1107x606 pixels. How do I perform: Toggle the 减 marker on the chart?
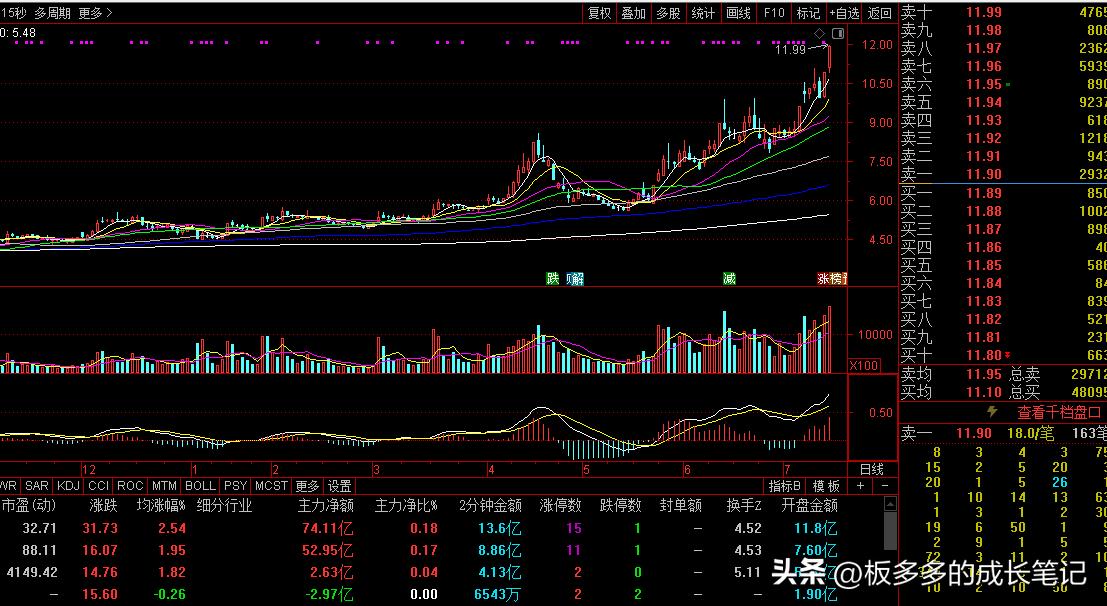coord(729,280)
